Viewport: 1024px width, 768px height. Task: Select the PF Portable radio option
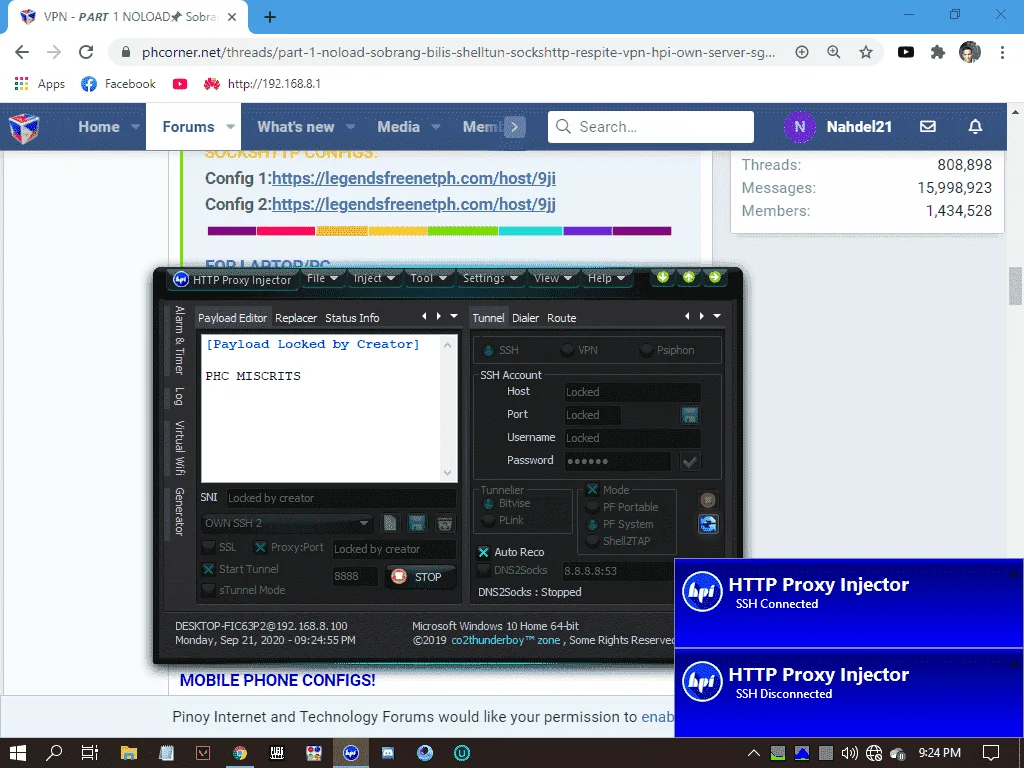(592, 507)
